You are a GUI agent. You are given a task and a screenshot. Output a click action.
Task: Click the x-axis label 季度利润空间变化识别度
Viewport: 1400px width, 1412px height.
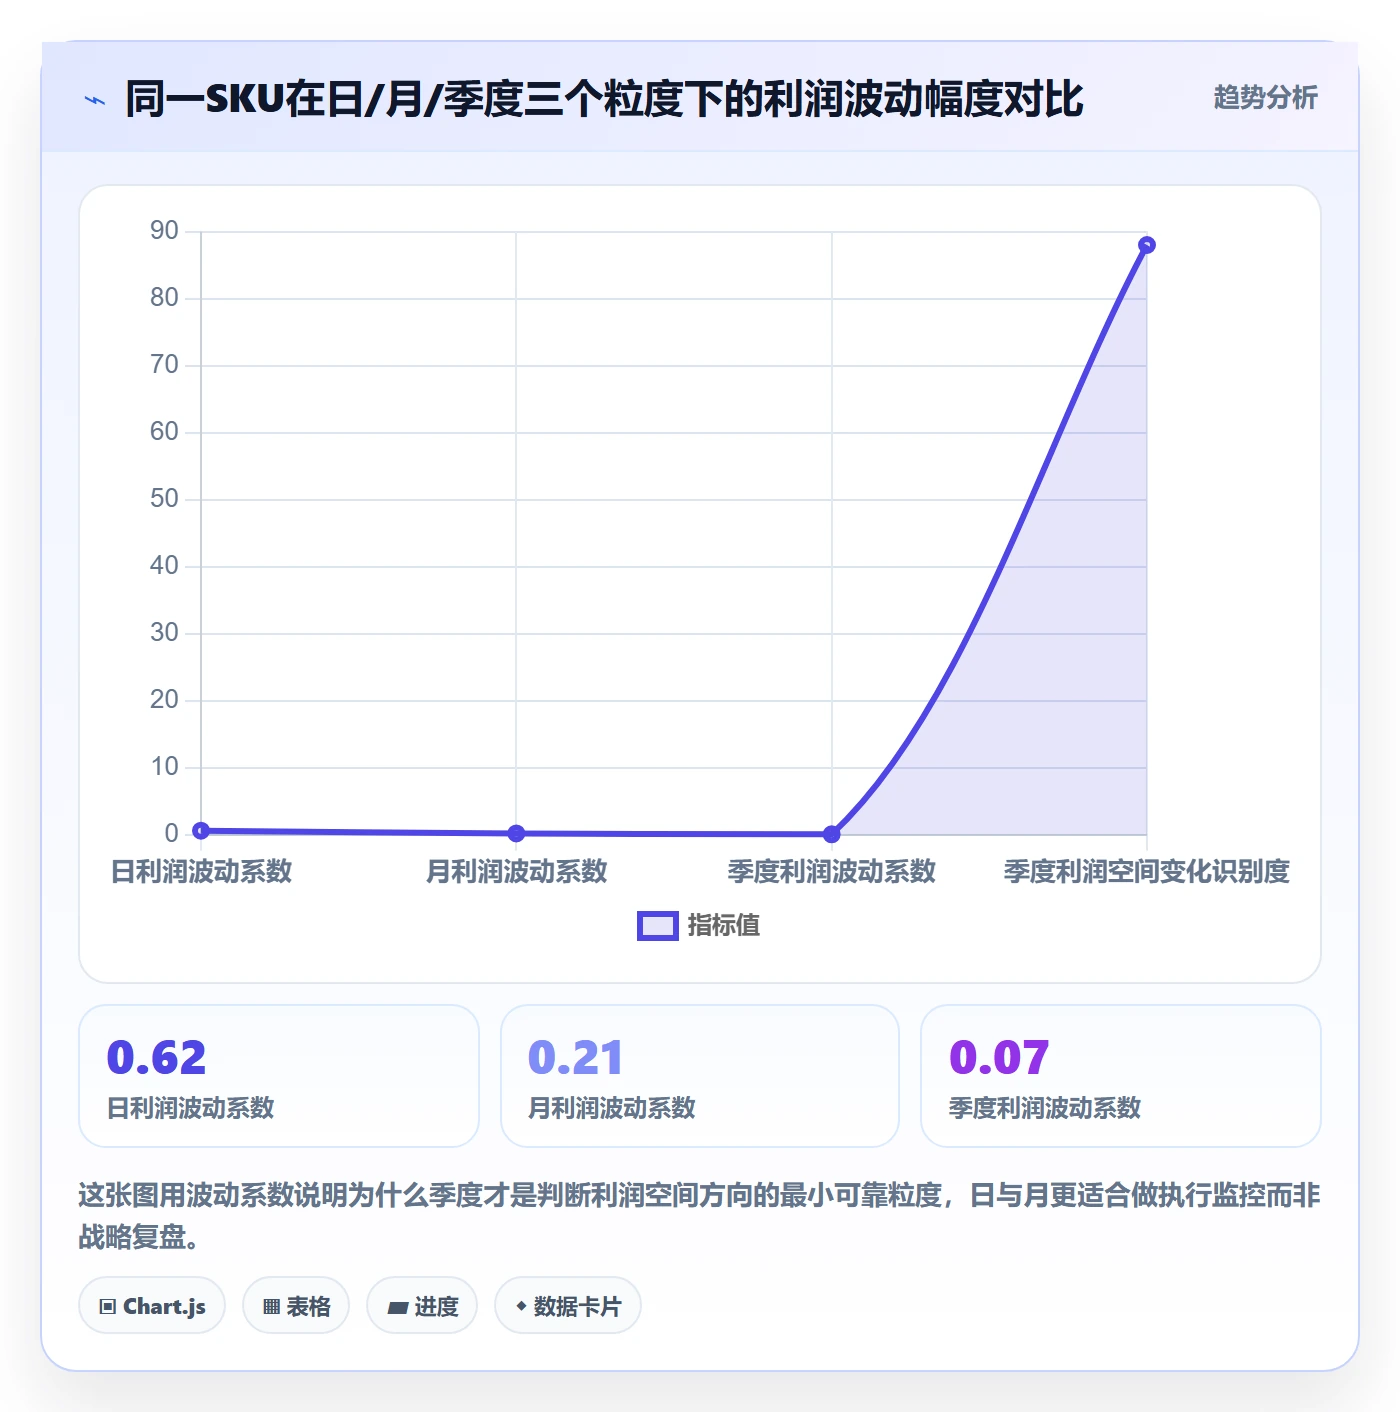[x=1147, y=871]
